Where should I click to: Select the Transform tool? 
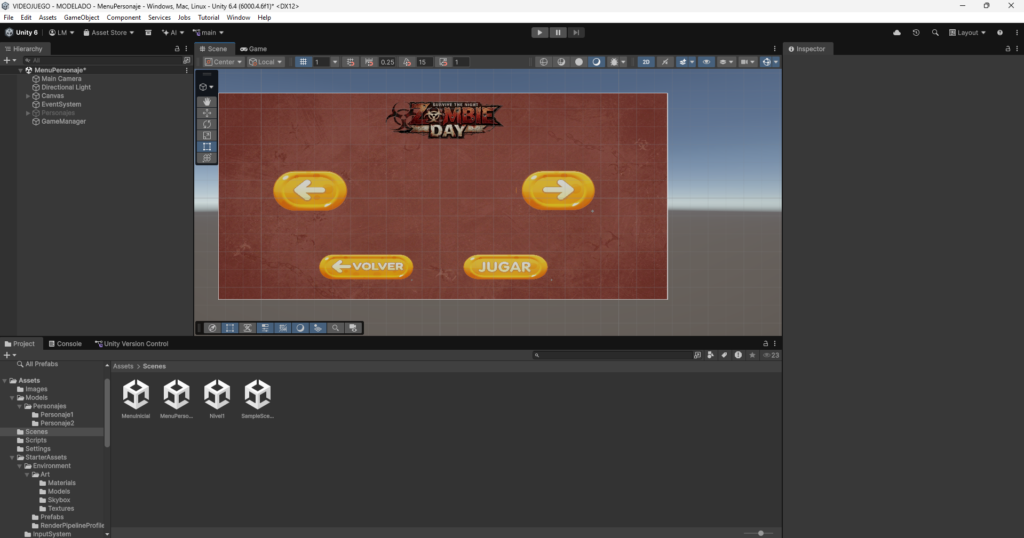[x=207, y=158]
